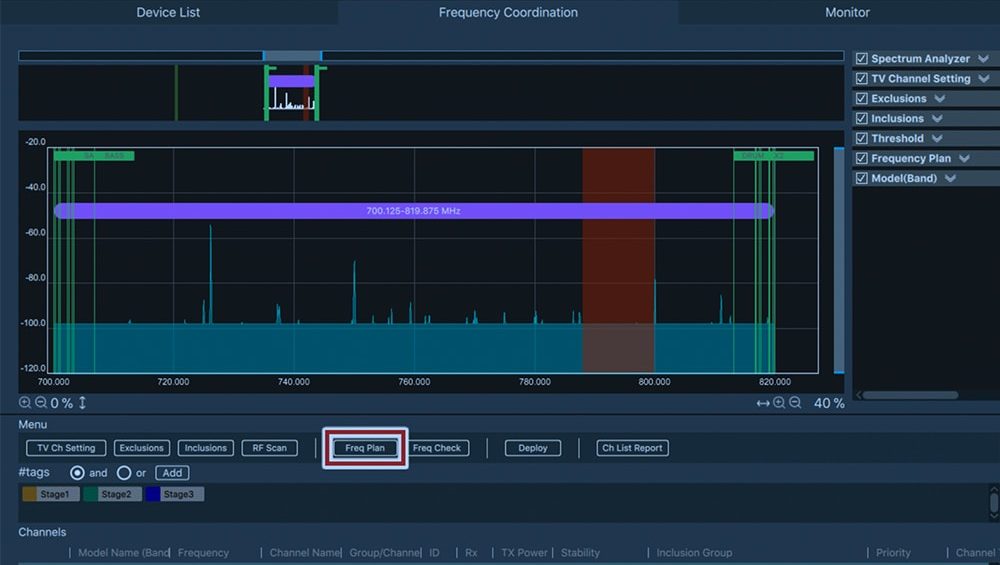The image size is (1000, 565).
Task: Run Freq Check
Action: [x=437, y=448]
